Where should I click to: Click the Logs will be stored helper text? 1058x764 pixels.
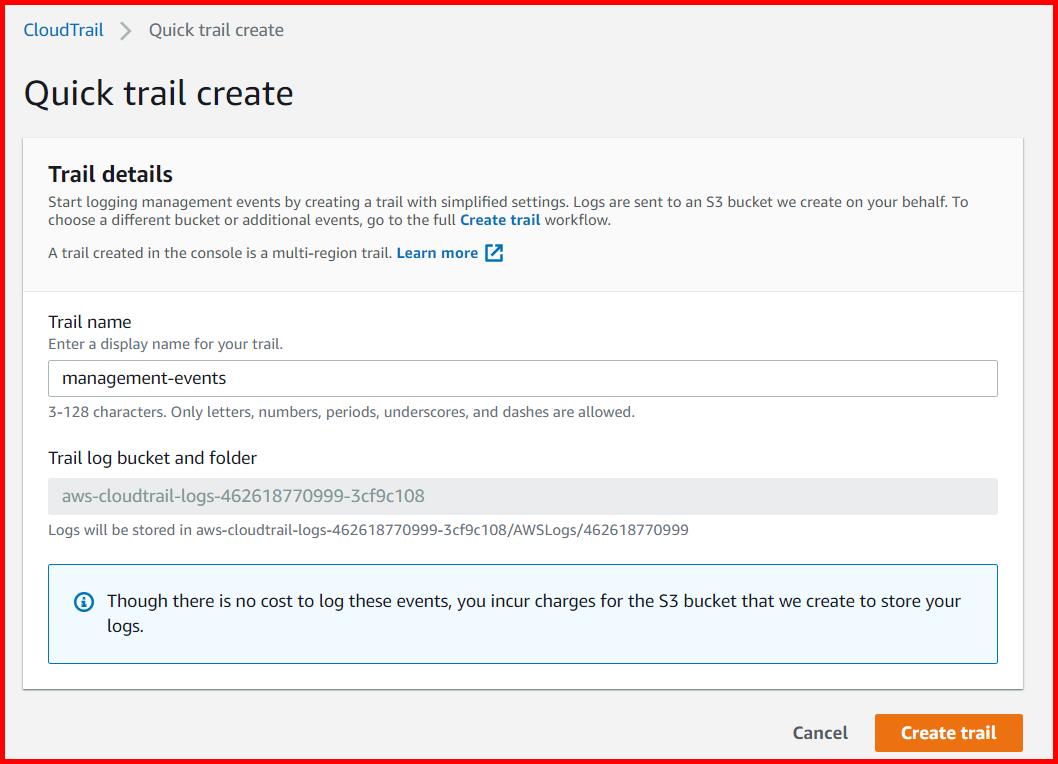pyautogui.click(x=368, y=530)
